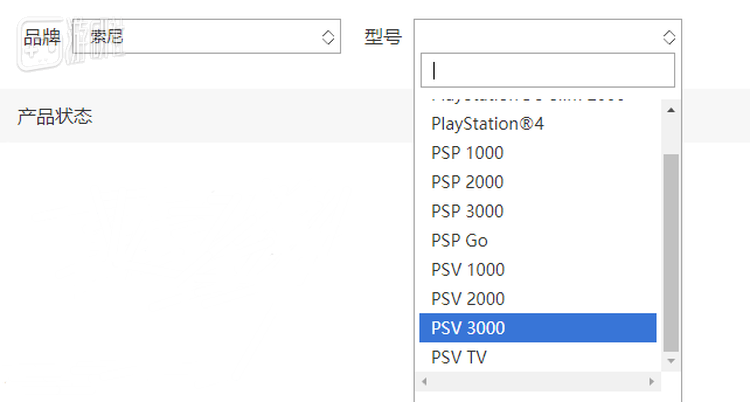Click horizontal scroll left arrow
The height and width of the screenshot is (402, 750).
pyautogui.click(x=425, y=381)
